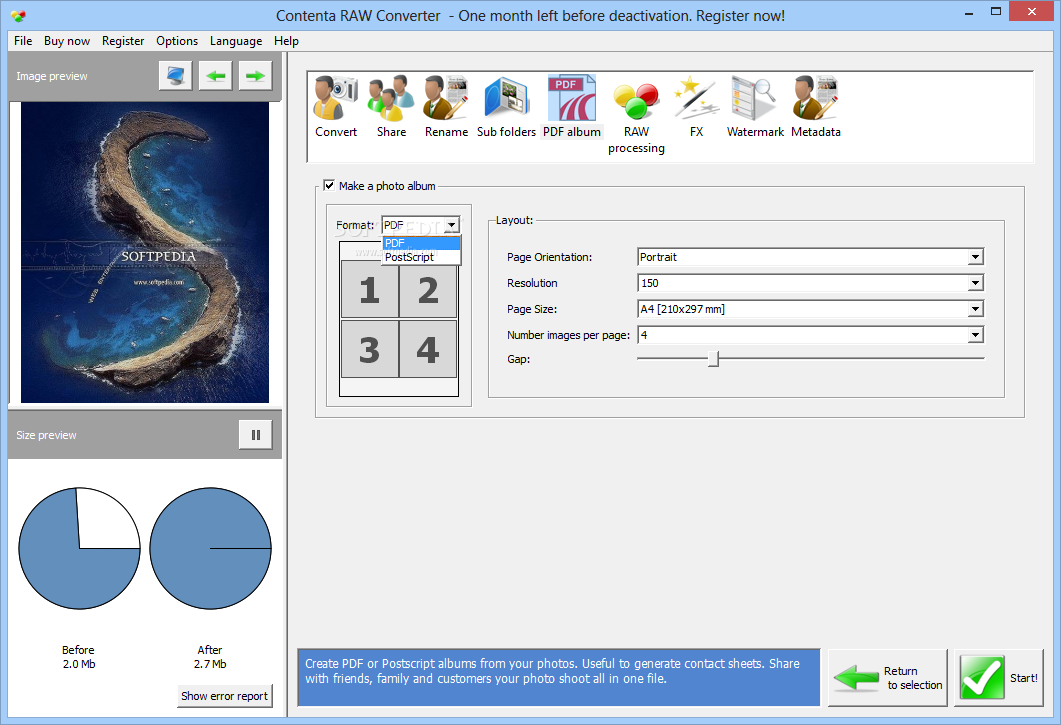1061x725 pixels.
Task: Open the Buy now menu
Action: [x=67, y=41]
